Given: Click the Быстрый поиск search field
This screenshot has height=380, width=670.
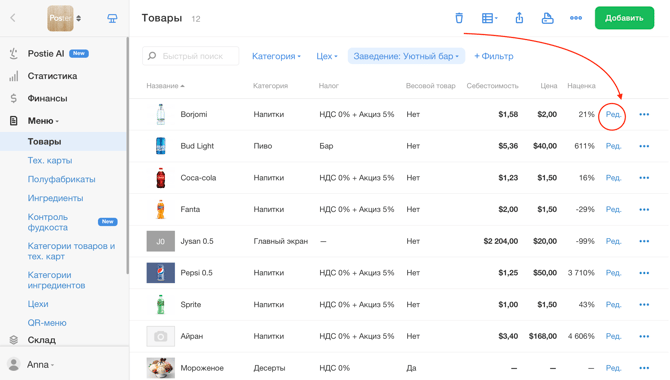Looking at the screenshot, I should pyautogui.click(x=191, y=56).
